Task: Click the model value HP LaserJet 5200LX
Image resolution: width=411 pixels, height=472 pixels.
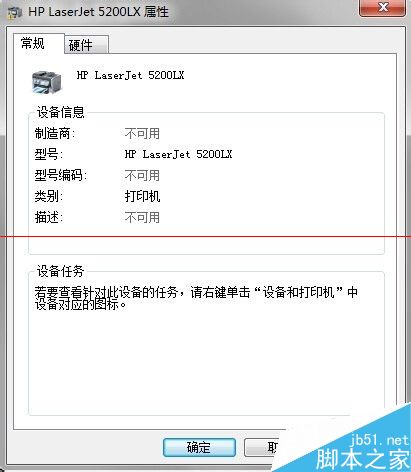Action: [x=178, y=154]
